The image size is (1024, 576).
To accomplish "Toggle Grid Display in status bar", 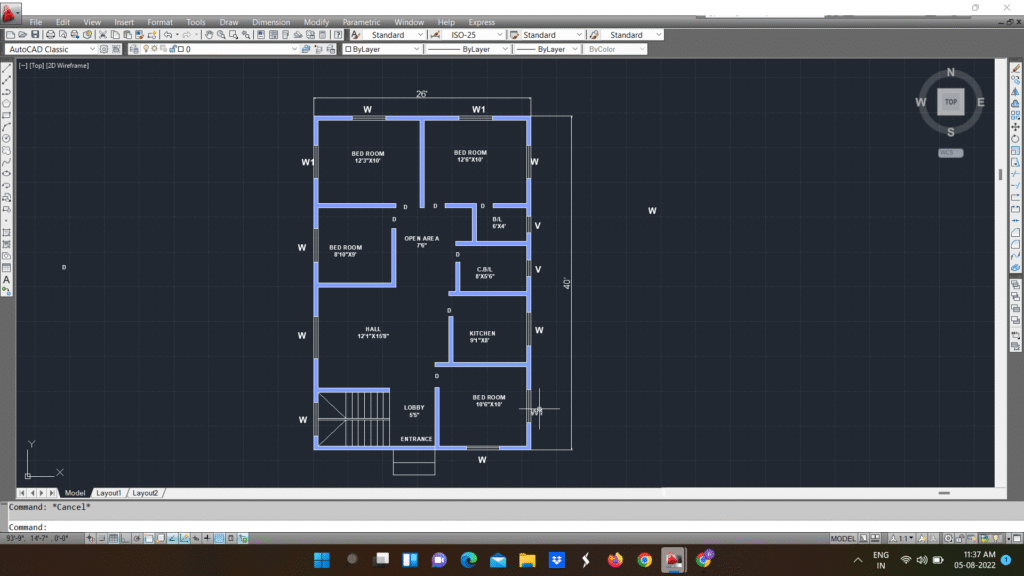I will (114, 538).
